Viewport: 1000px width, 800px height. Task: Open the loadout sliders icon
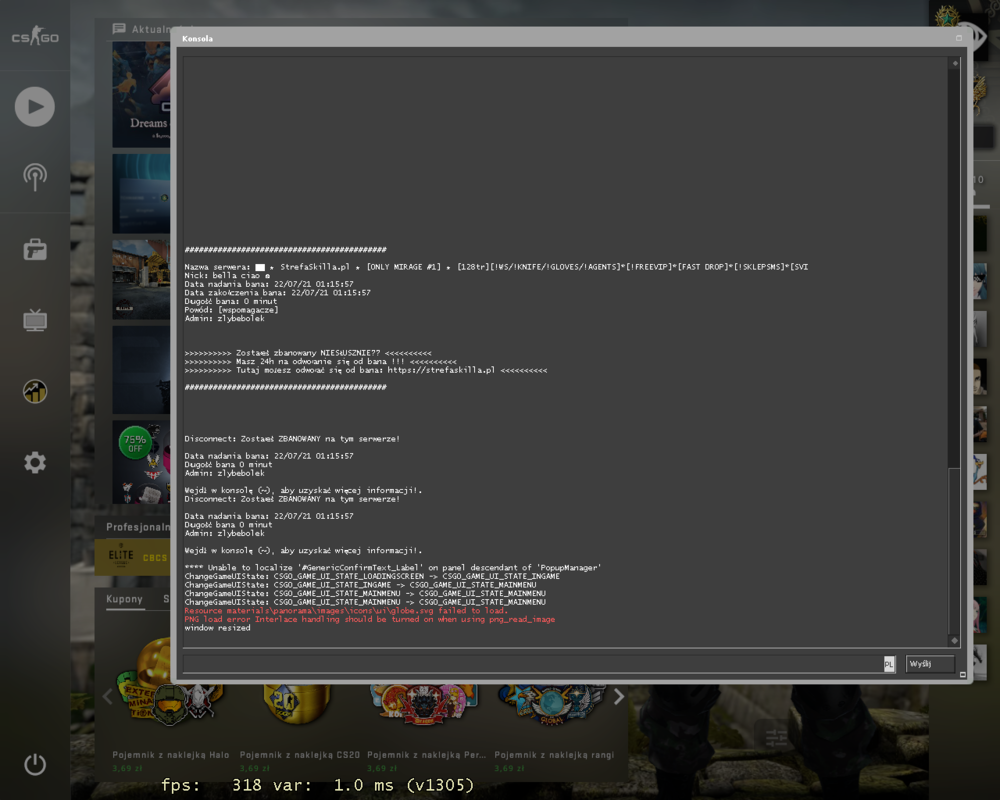pos(776,738)
